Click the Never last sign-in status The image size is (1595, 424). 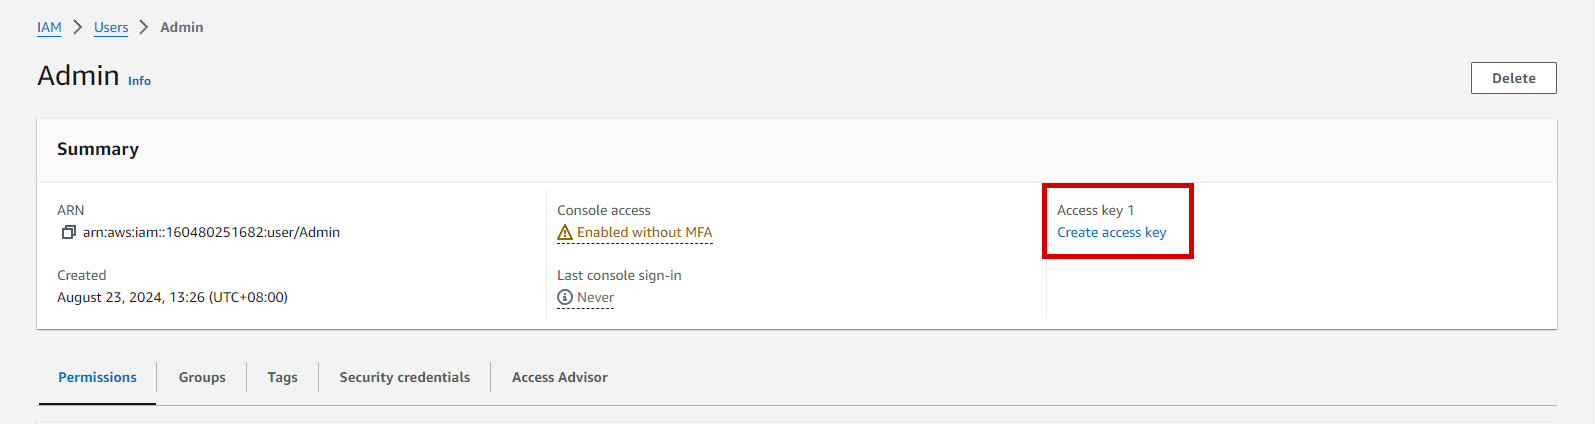pyautogui.click(x=595, y=297)
